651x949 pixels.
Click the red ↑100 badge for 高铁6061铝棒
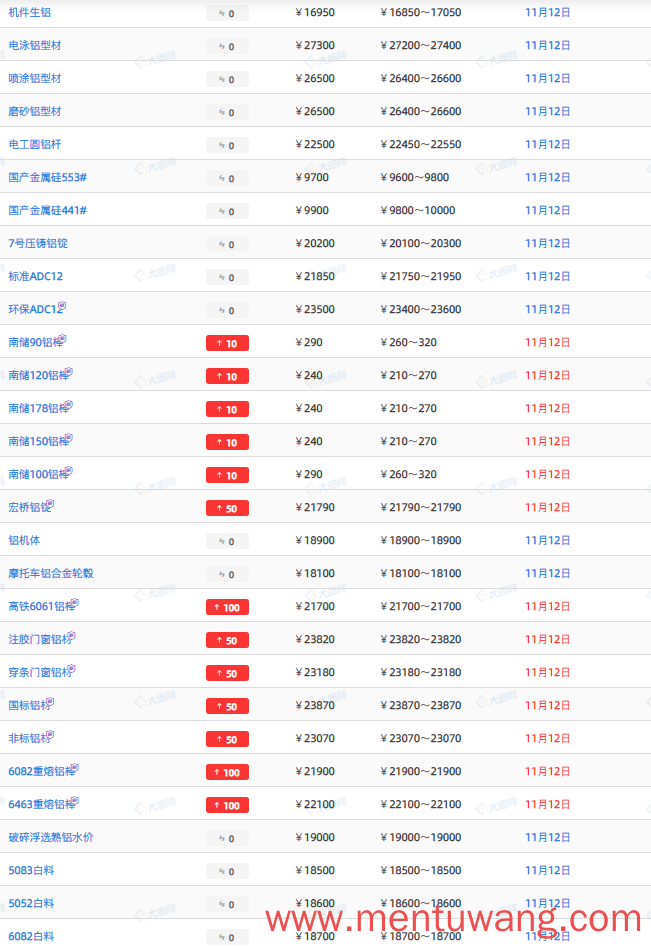tap(227, 607)
